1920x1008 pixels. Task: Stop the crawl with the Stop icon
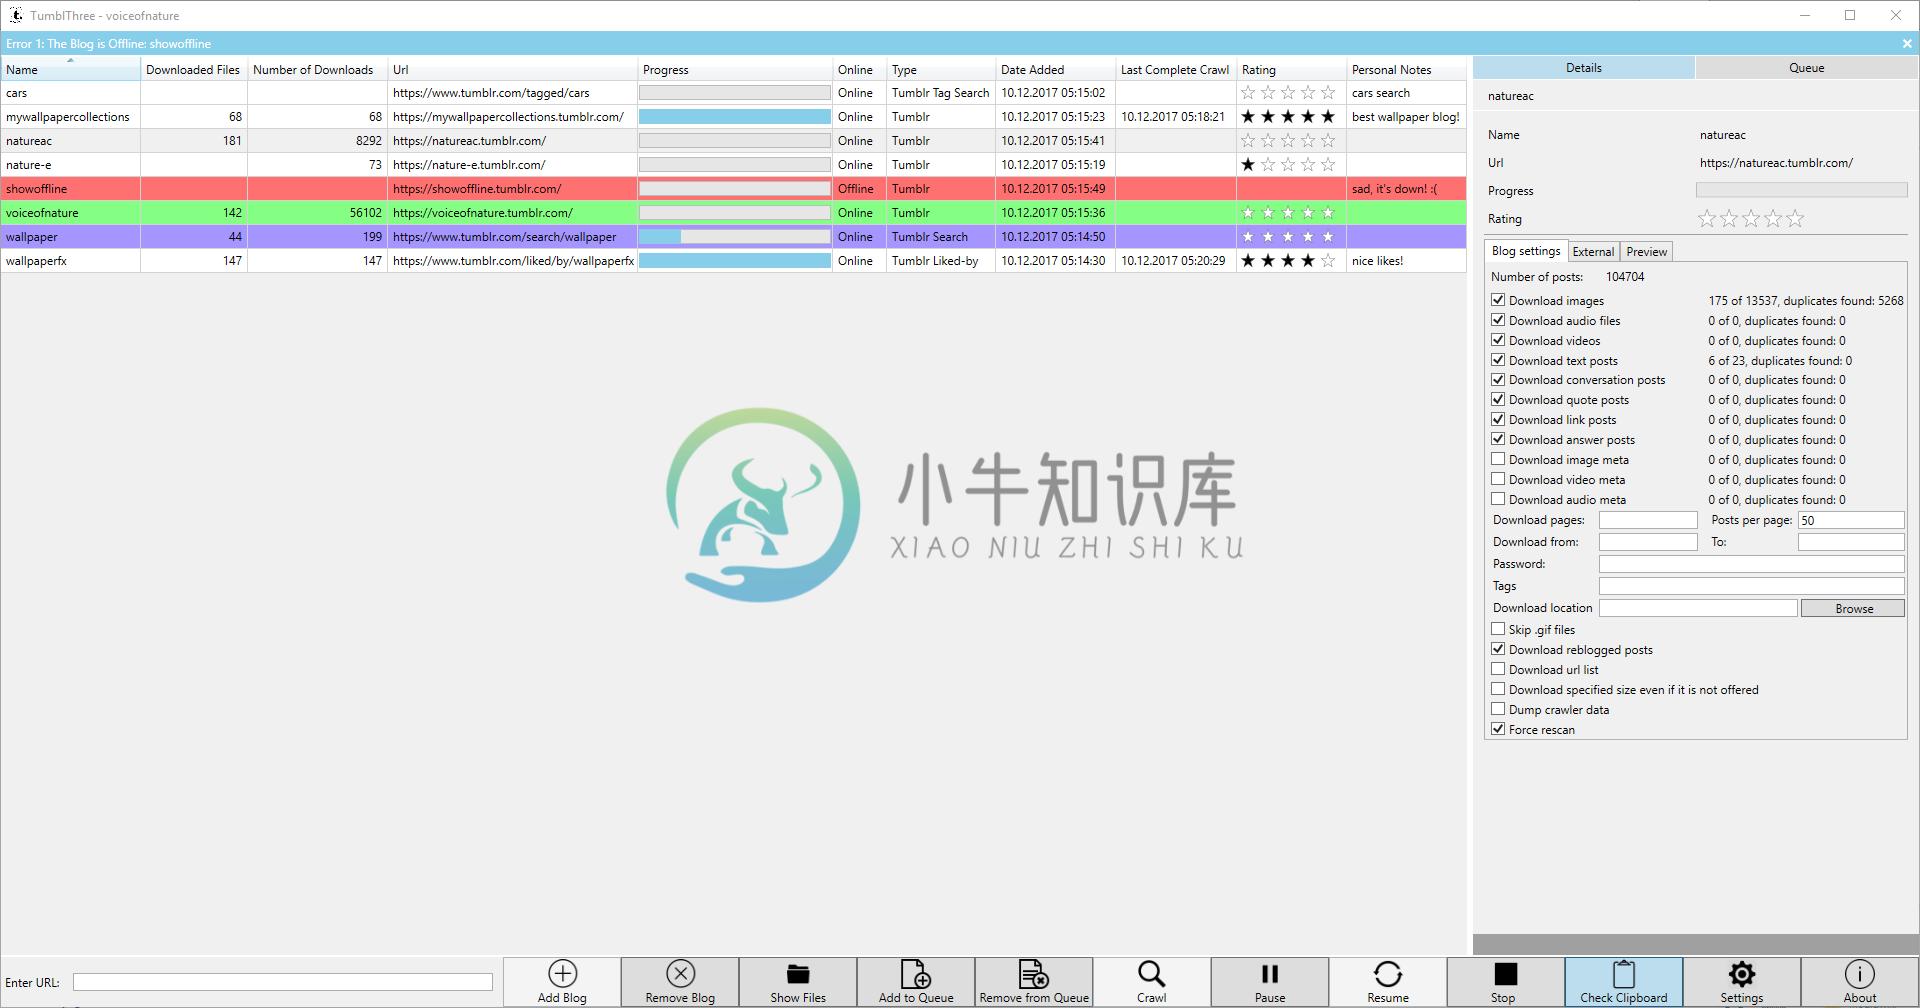point(1505,974)
